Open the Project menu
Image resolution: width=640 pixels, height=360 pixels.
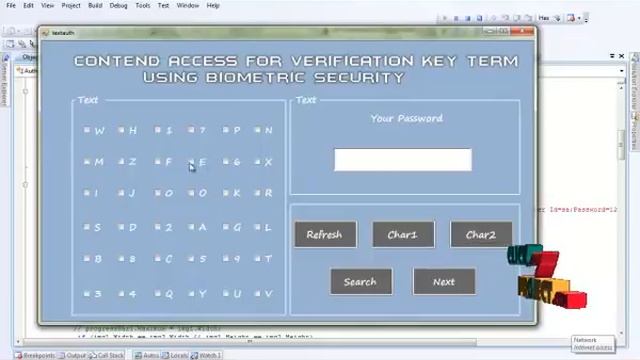click(71, 6)
